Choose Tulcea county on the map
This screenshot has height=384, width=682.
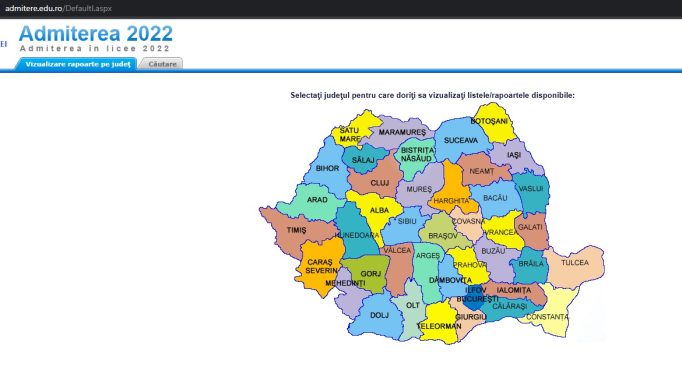pyautogui.click(x=575, y=263)
